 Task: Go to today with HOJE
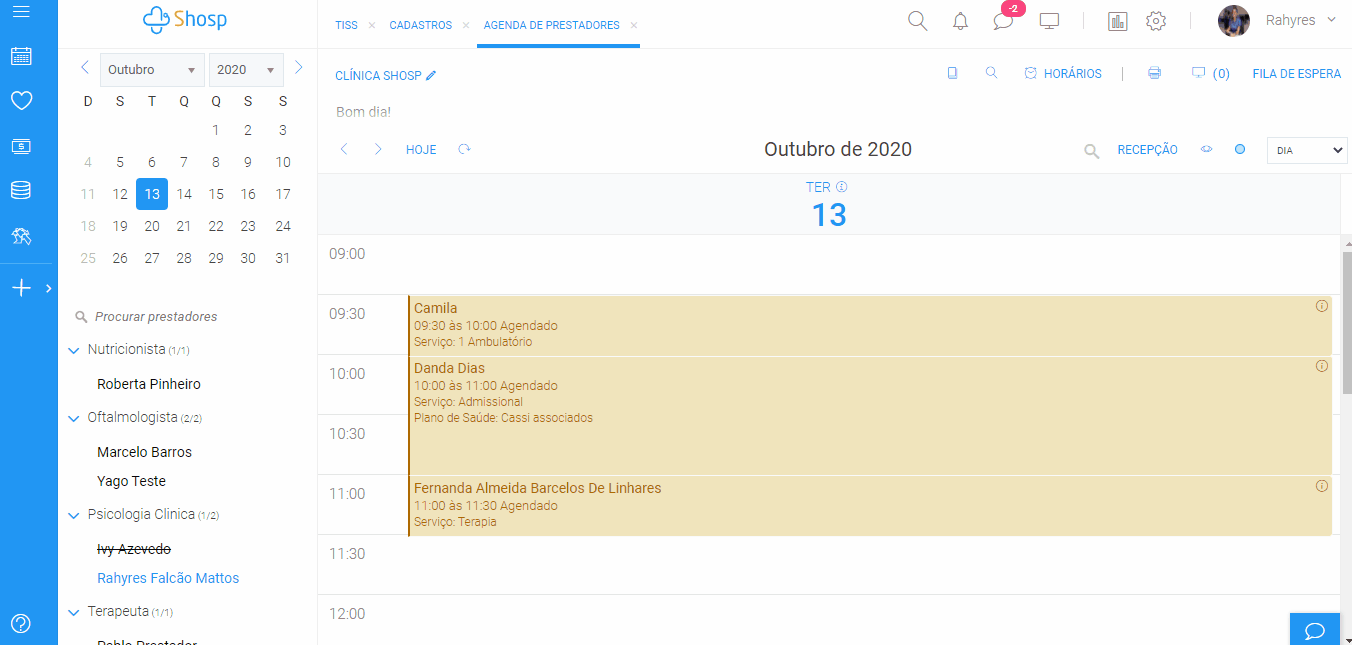click(421, 150)
